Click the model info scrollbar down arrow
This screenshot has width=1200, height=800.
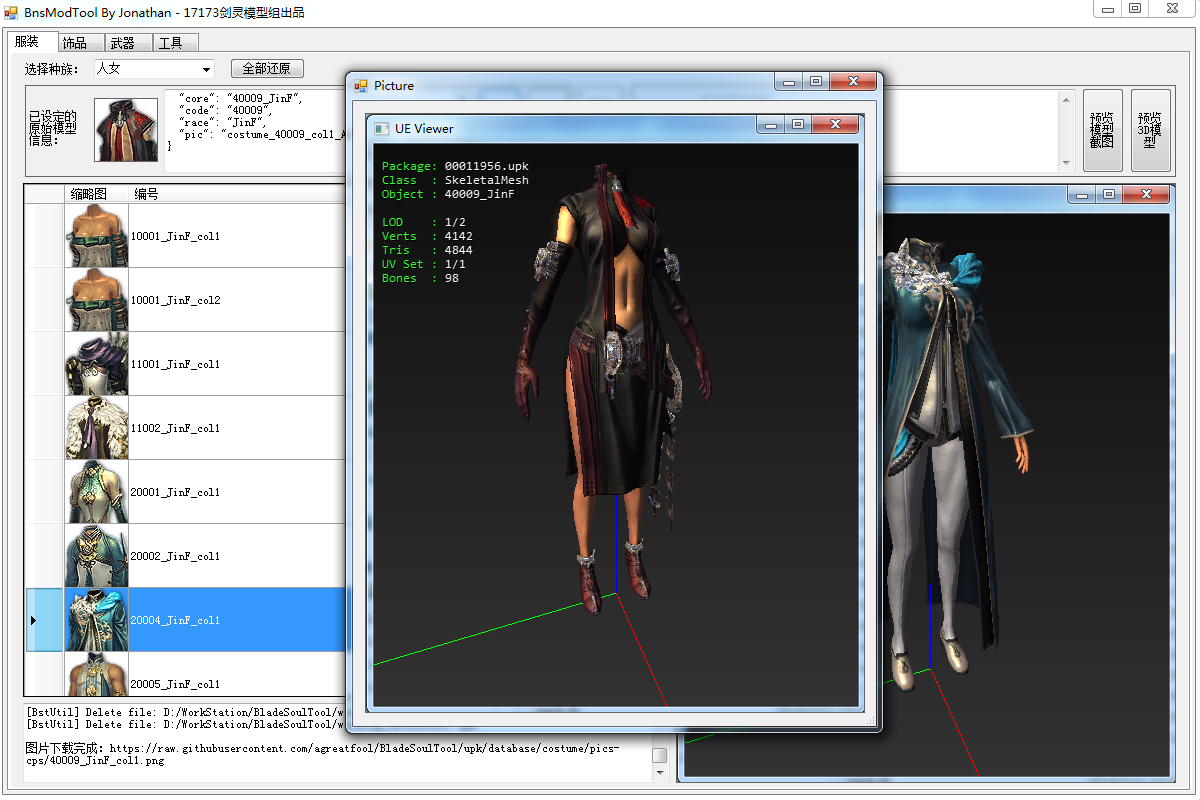1066,163
